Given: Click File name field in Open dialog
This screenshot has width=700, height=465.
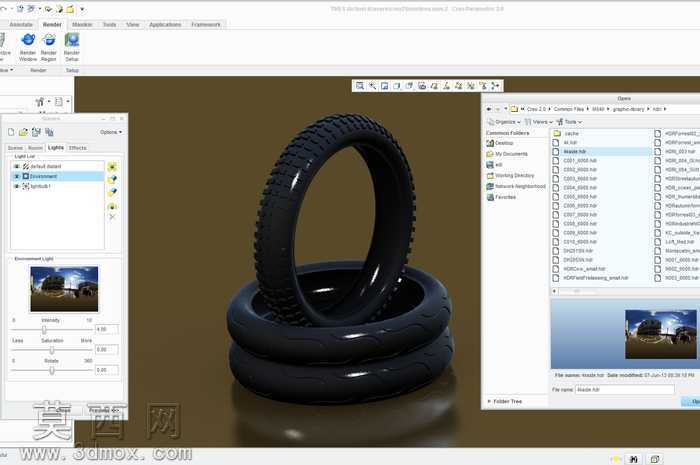Looking at the screenshot, I should tap(625, 390).
